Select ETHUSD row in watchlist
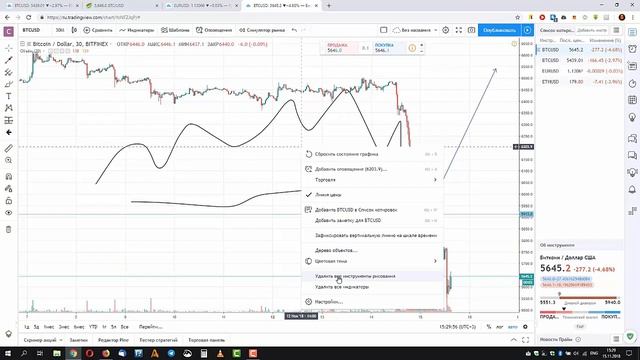Screen dimensions: 640x360 (x=580, y=82)
